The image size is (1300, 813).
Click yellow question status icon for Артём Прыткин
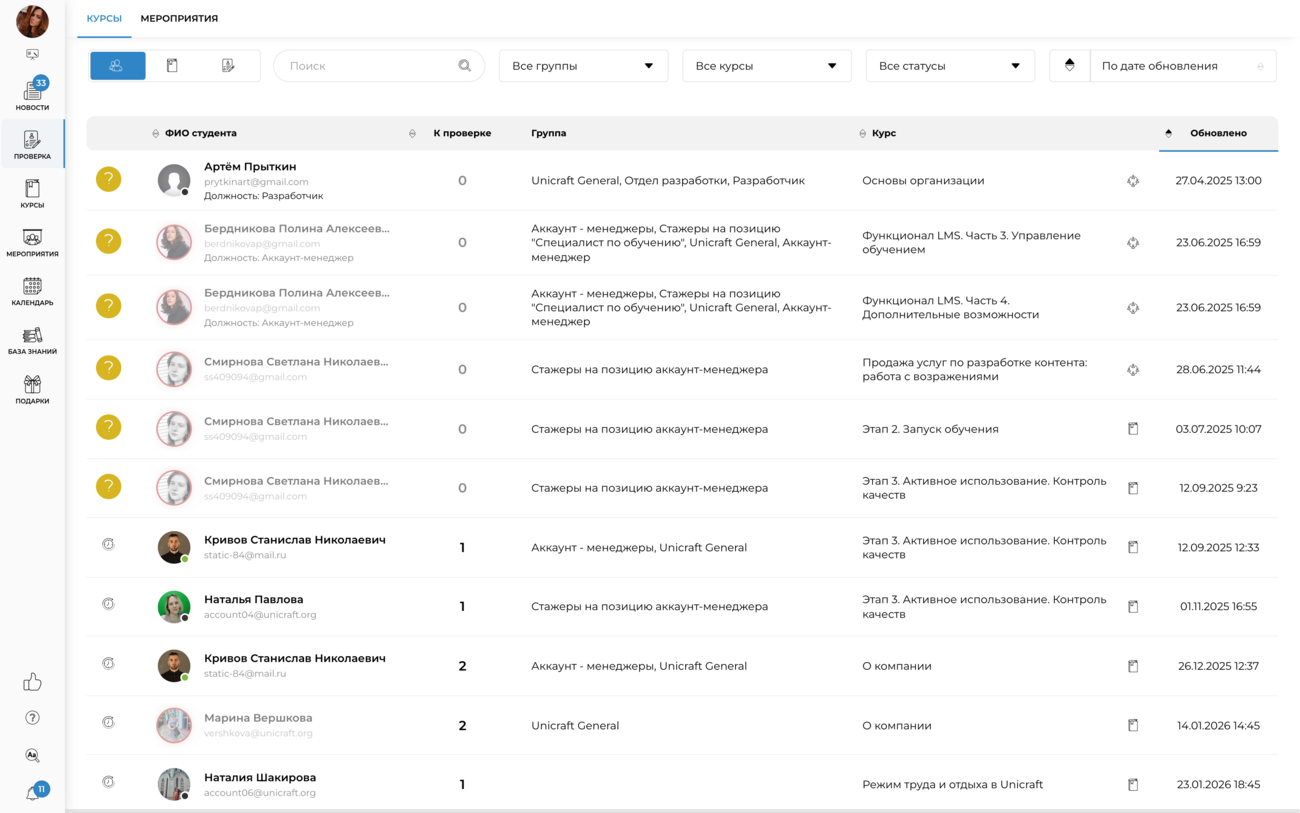tap(108, 179)
